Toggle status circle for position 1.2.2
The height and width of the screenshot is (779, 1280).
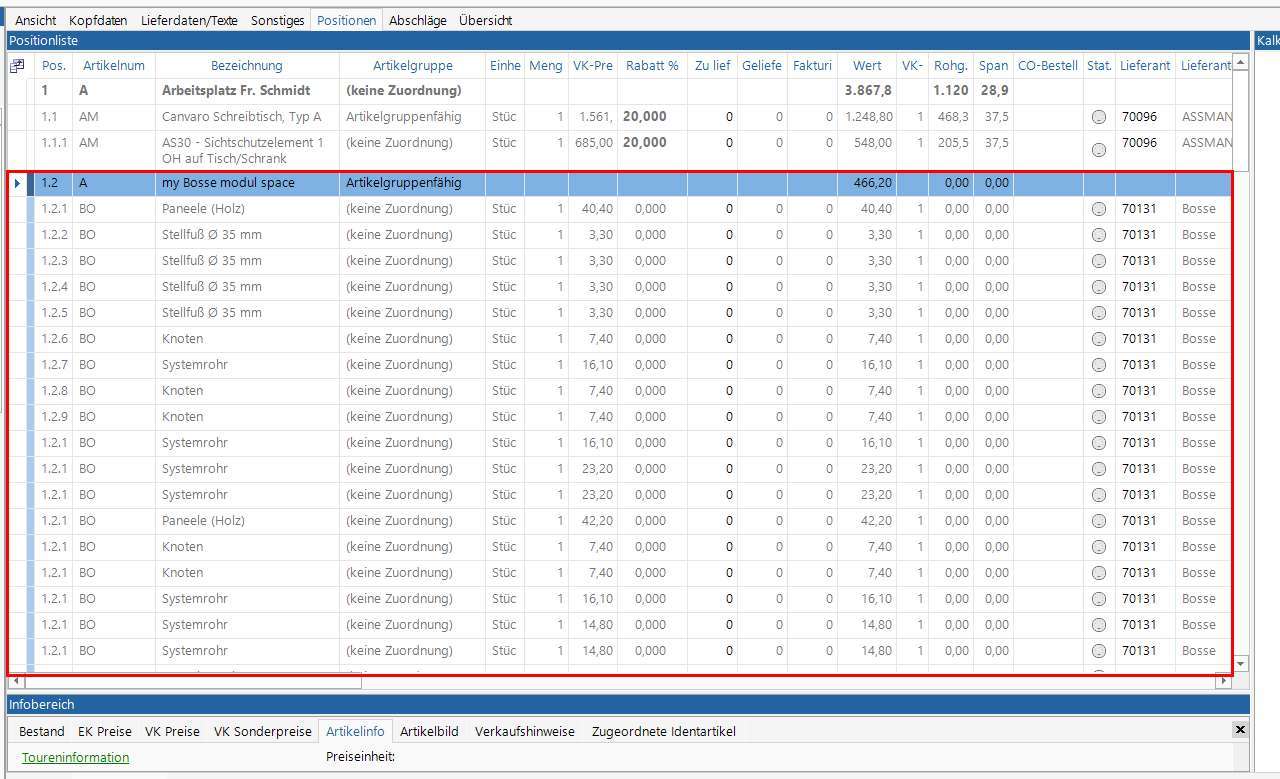[1099, 235]
